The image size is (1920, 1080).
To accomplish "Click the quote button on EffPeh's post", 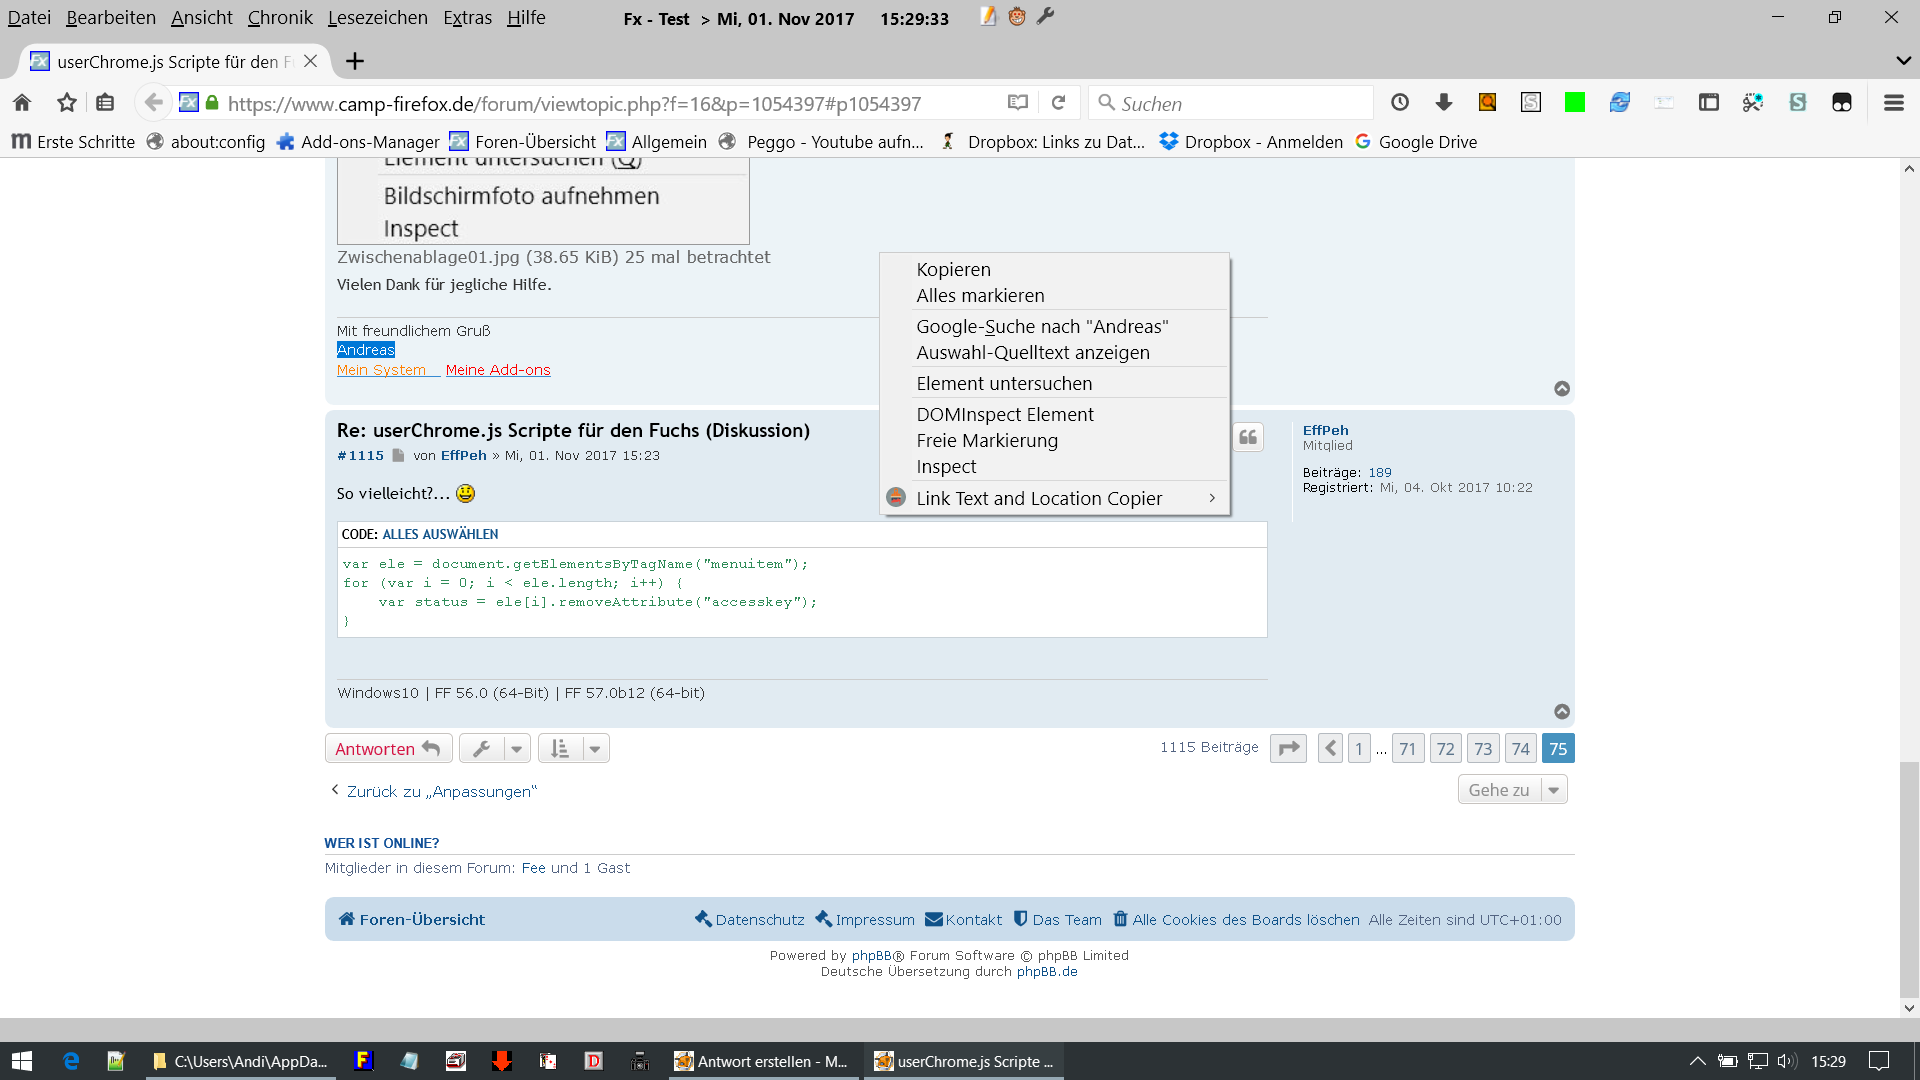I will (x=1248, y=437).
